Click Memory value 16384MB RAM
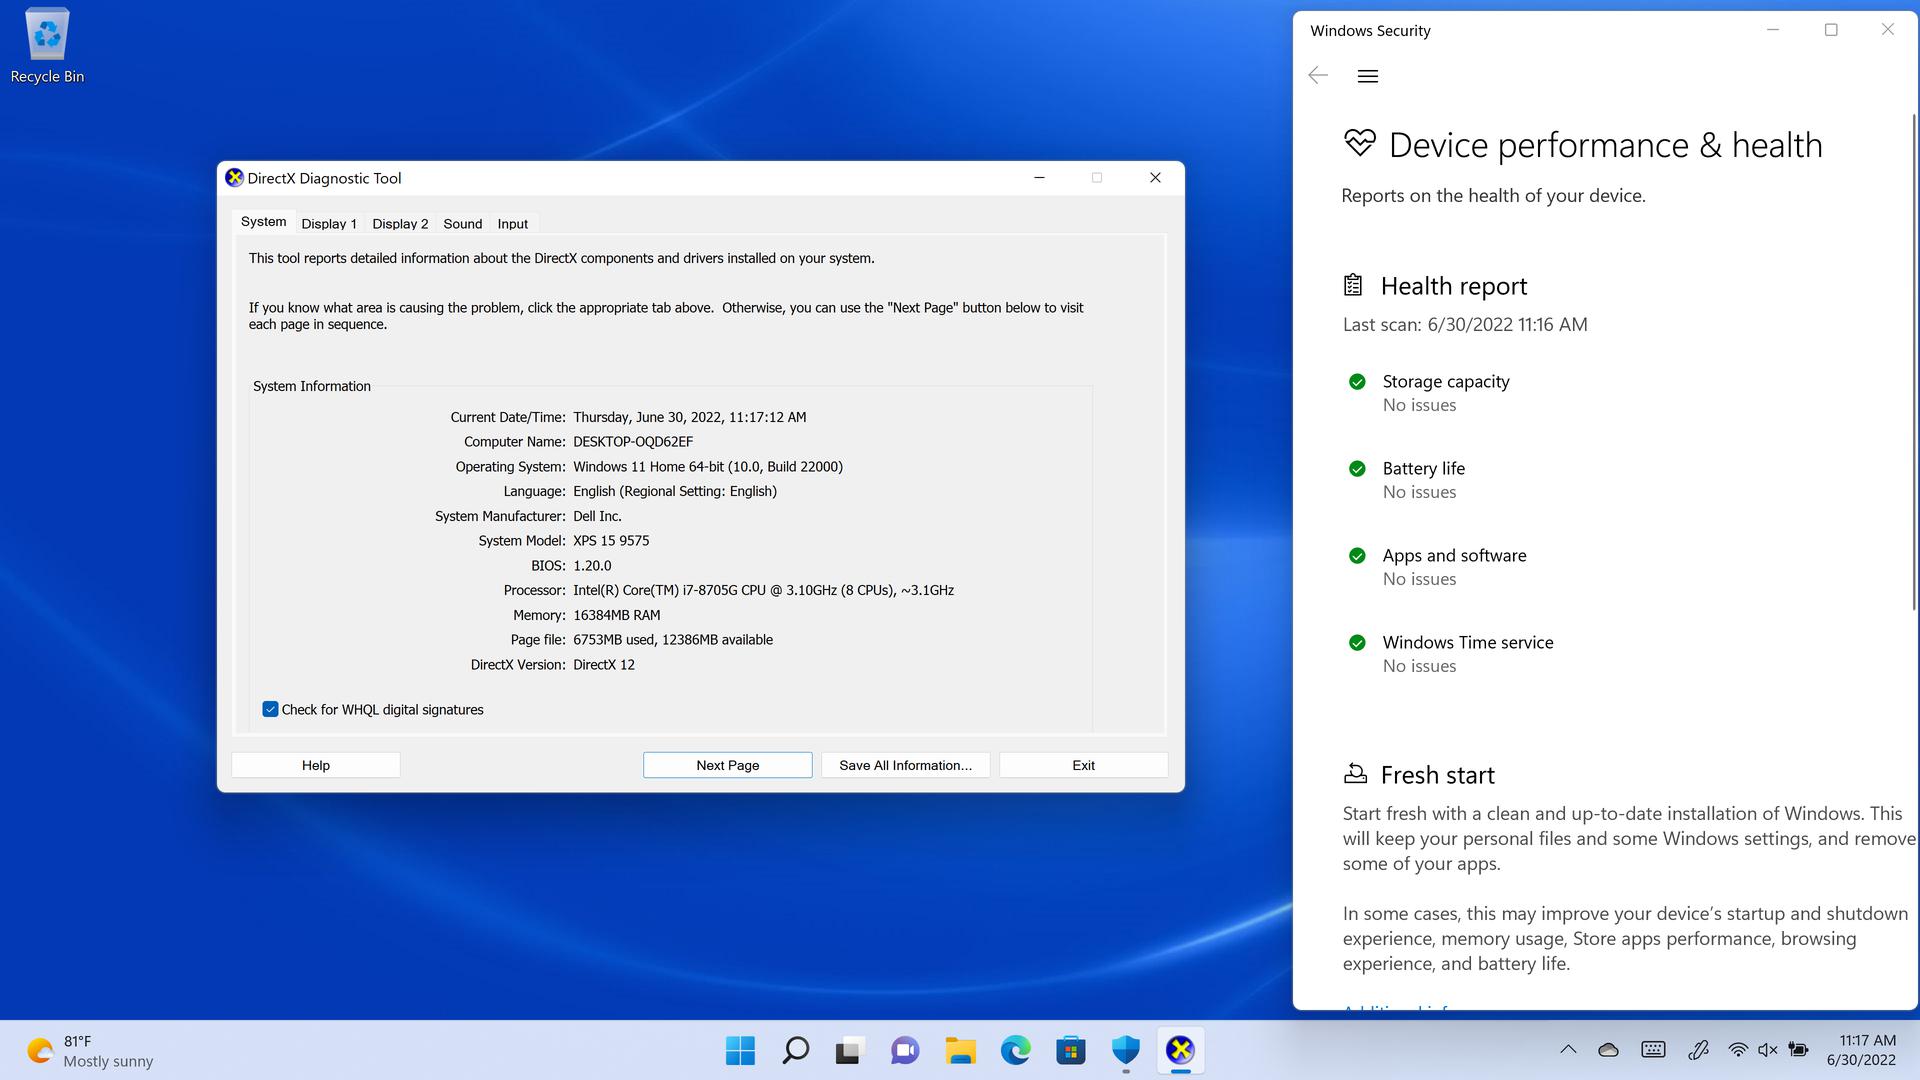Screen dimensions: 1920x1080 point(617,615)
